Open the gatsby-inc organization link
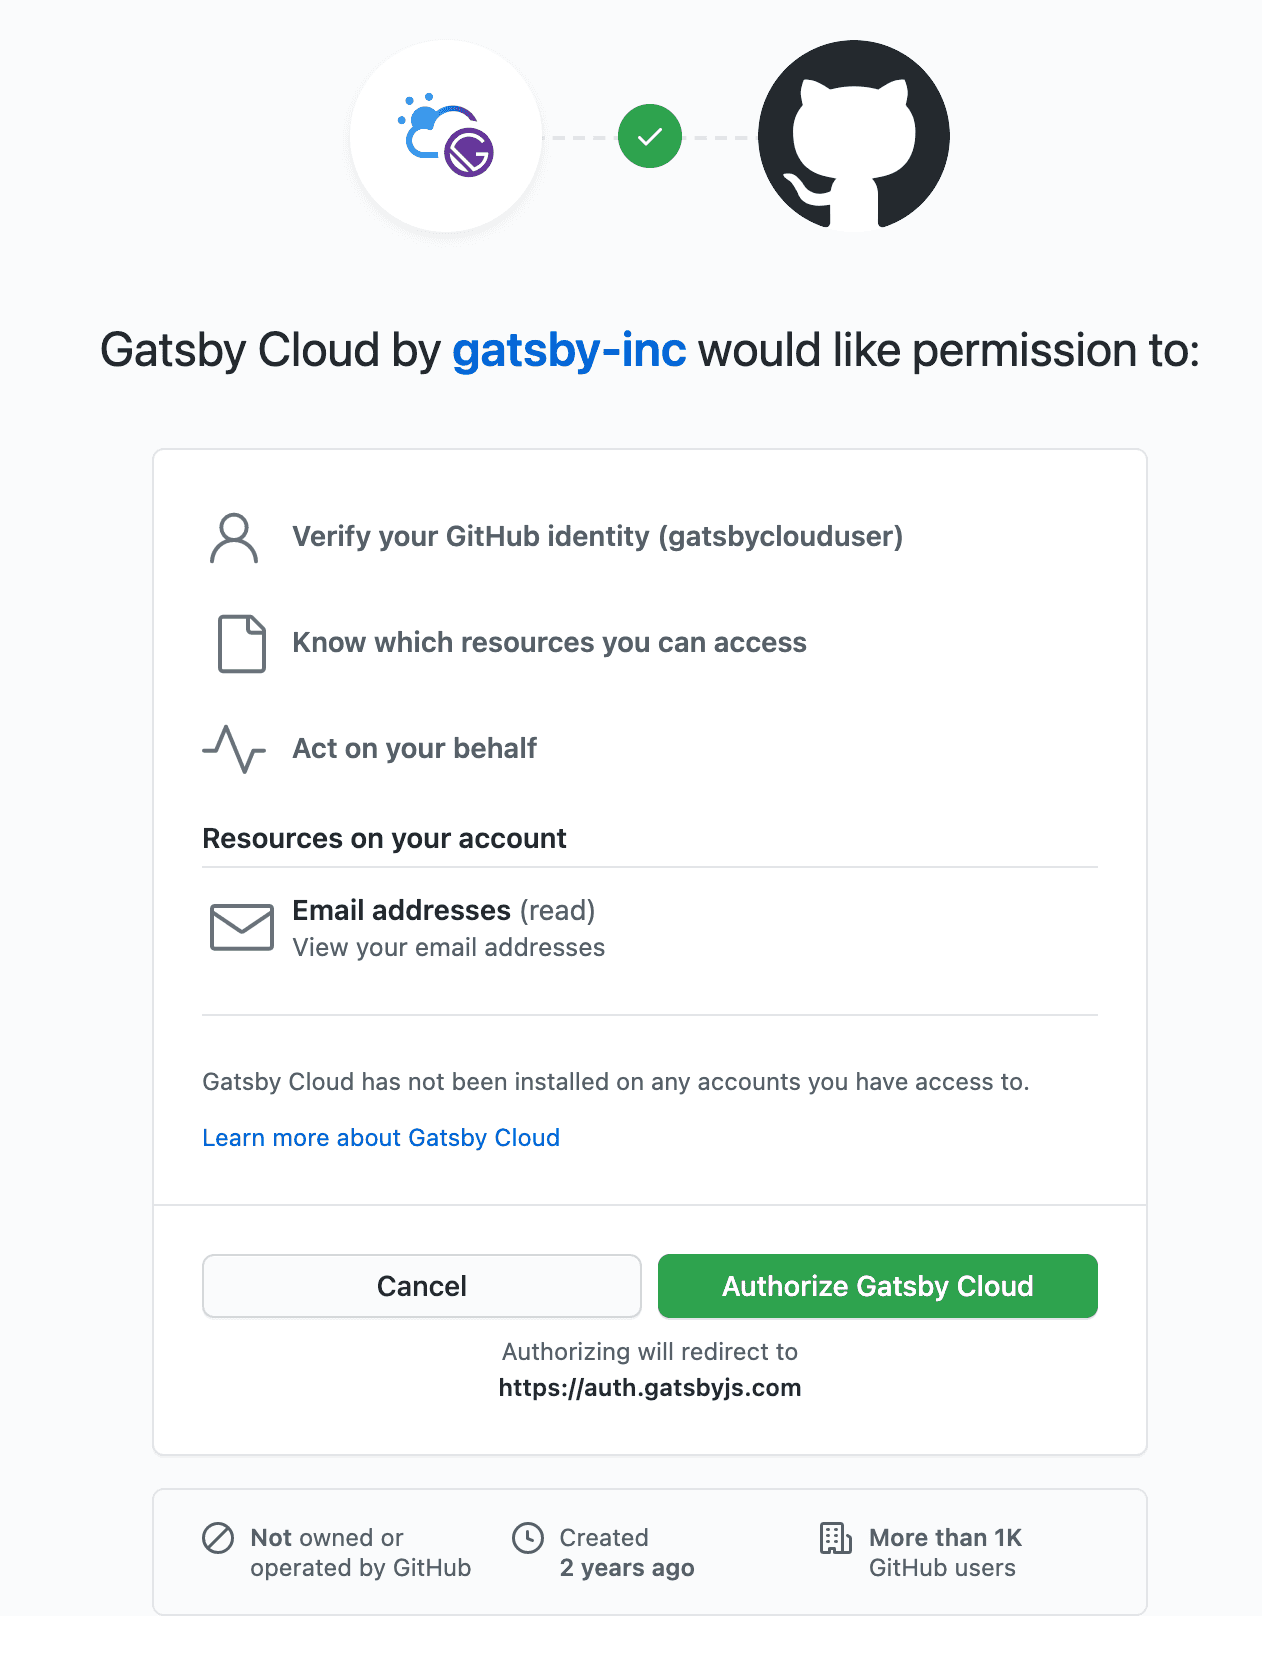Screen dimensions: 1262x1656 pos(569,351)
